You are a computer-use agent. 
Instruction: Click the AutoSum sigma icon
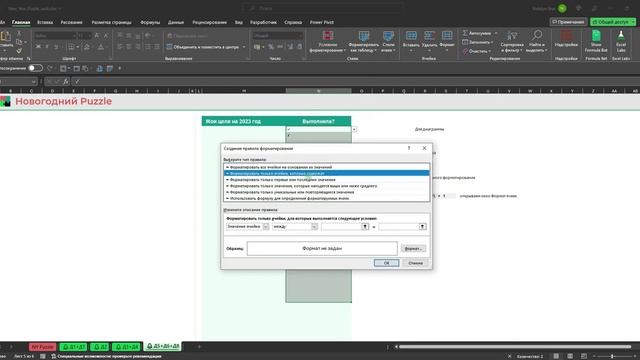[x=465, y=33]
